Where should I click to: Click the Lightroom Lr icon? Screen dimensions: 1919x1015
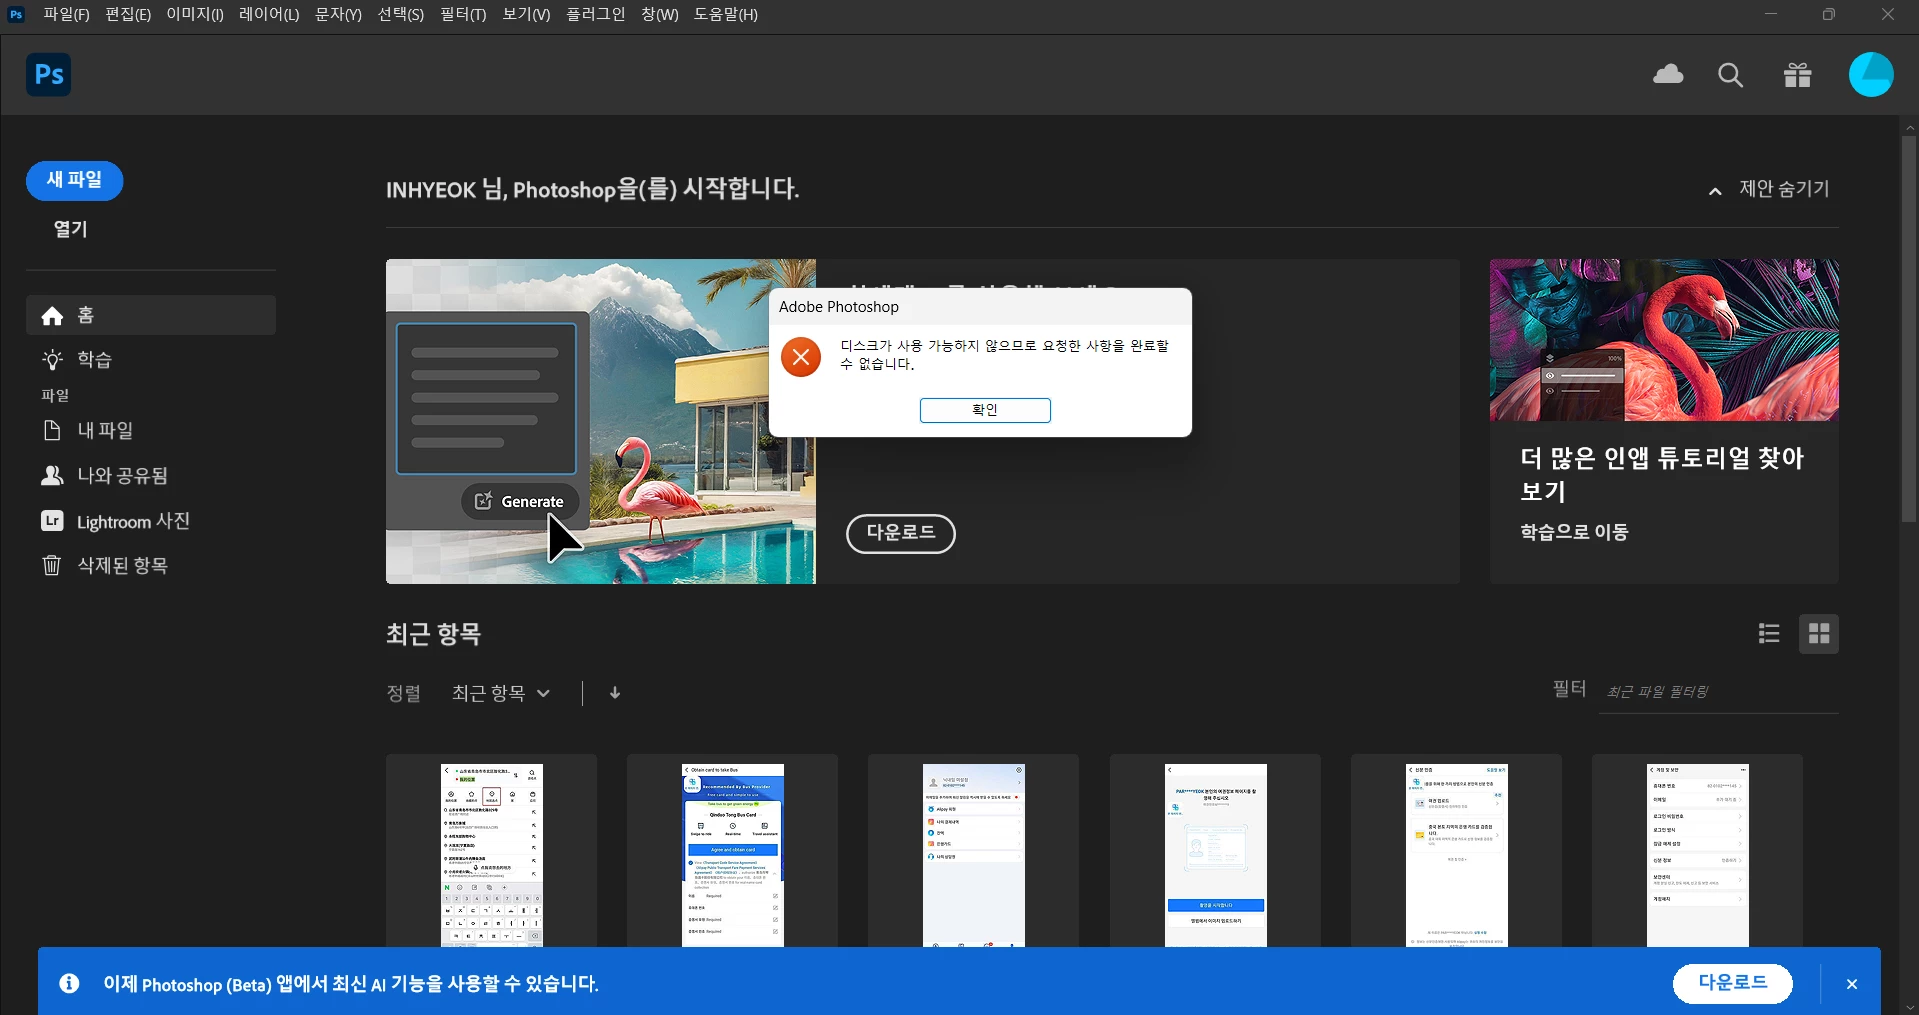pyautogui.click(x=52, y=521)
